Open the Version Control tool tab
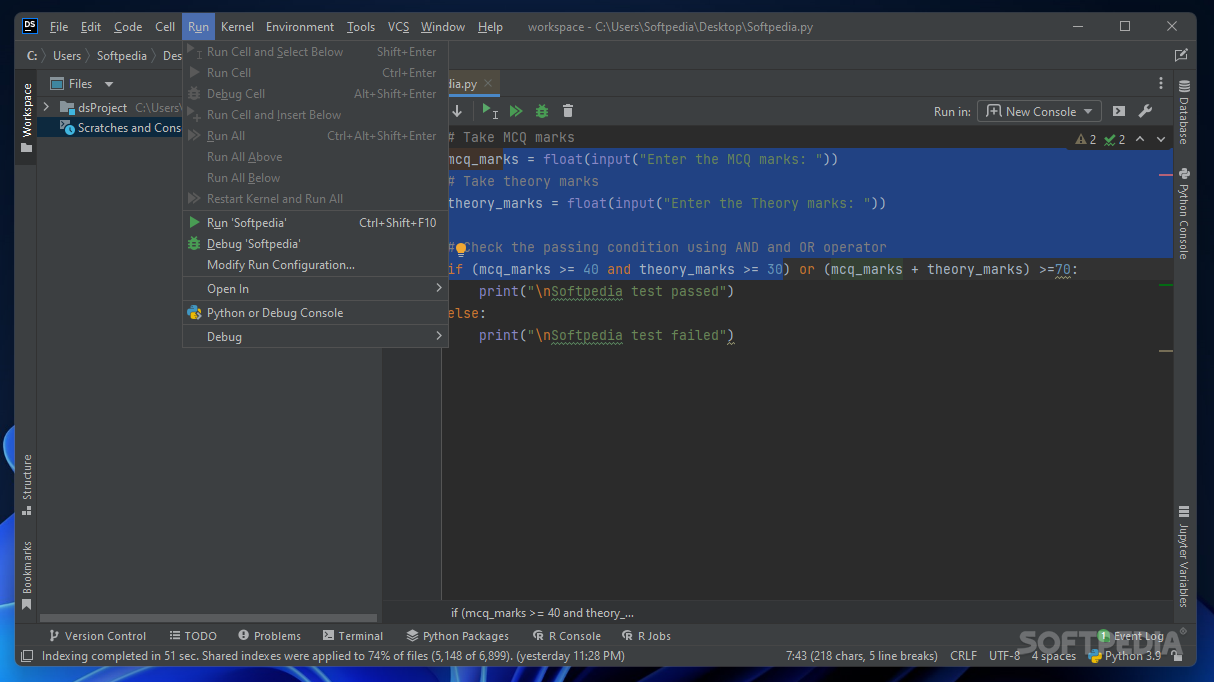 96,636
